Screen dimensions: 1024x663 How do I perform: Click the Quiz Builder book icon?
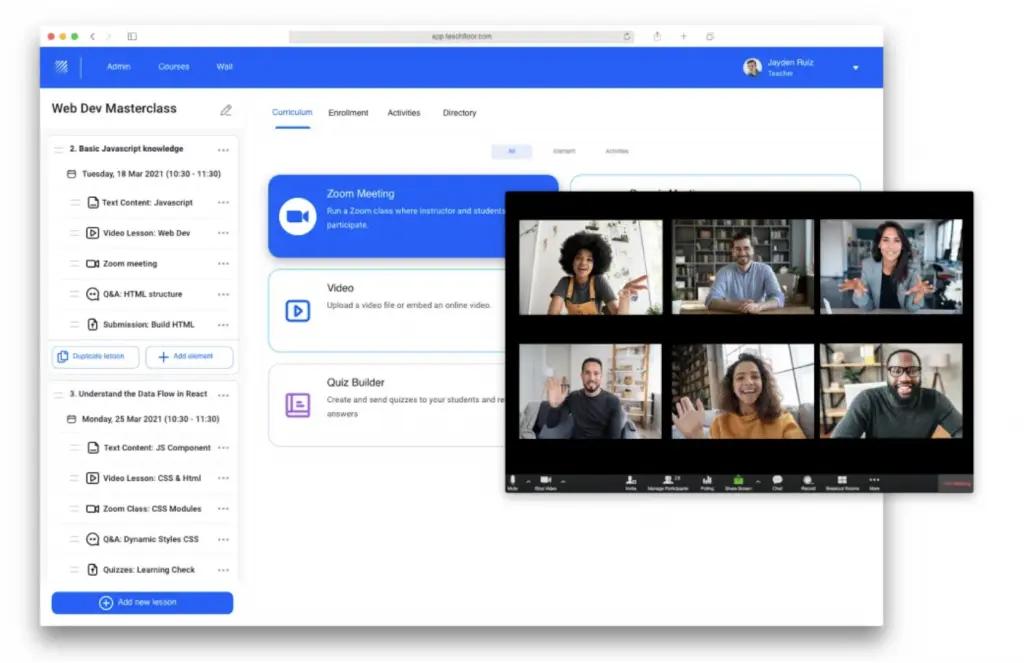[298, 405]
